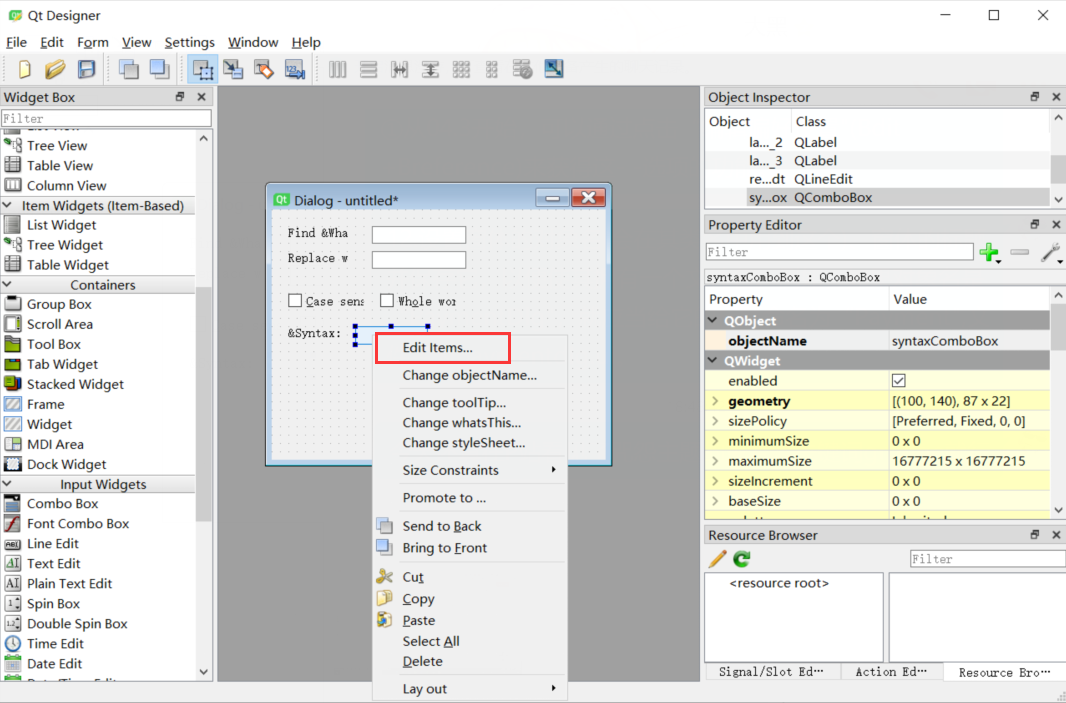Collapse the Containers category in Widget Box
The image size is (1066, 703).
7,285
